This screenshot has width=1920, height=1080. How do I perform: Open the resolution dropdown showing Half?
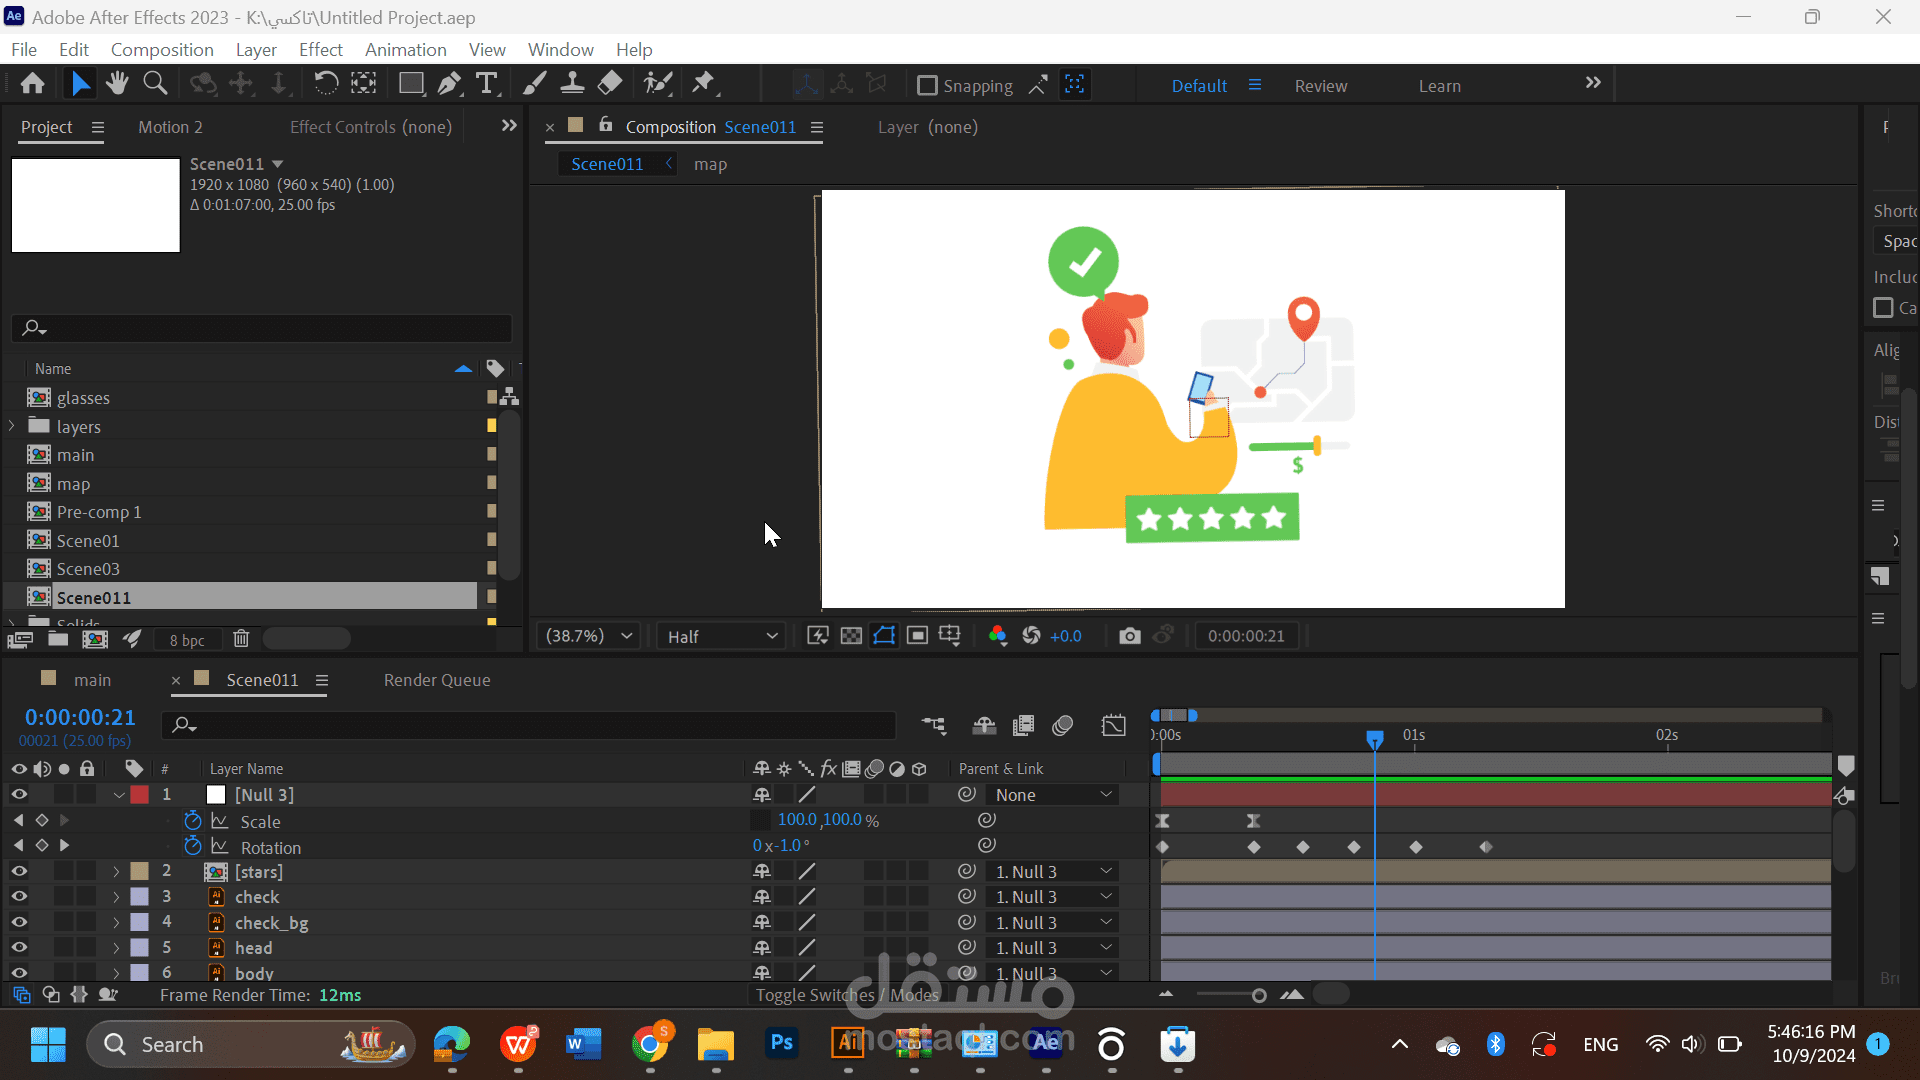tap(721, 636)
